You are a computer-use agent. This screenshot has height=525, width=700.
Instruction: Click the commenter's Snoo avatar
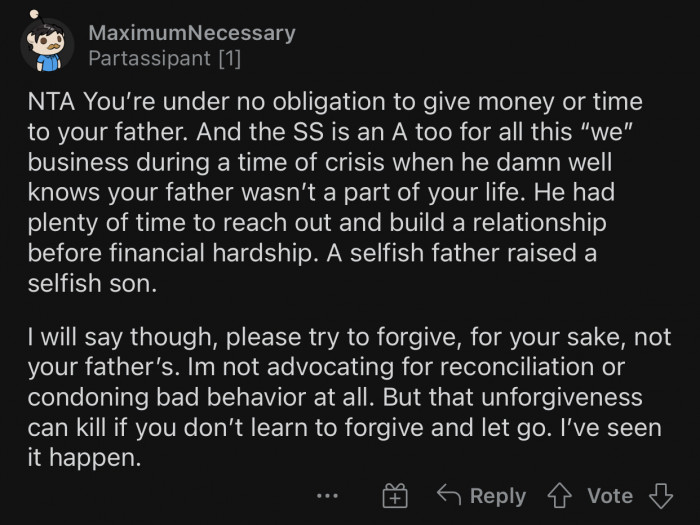point(47,45)
